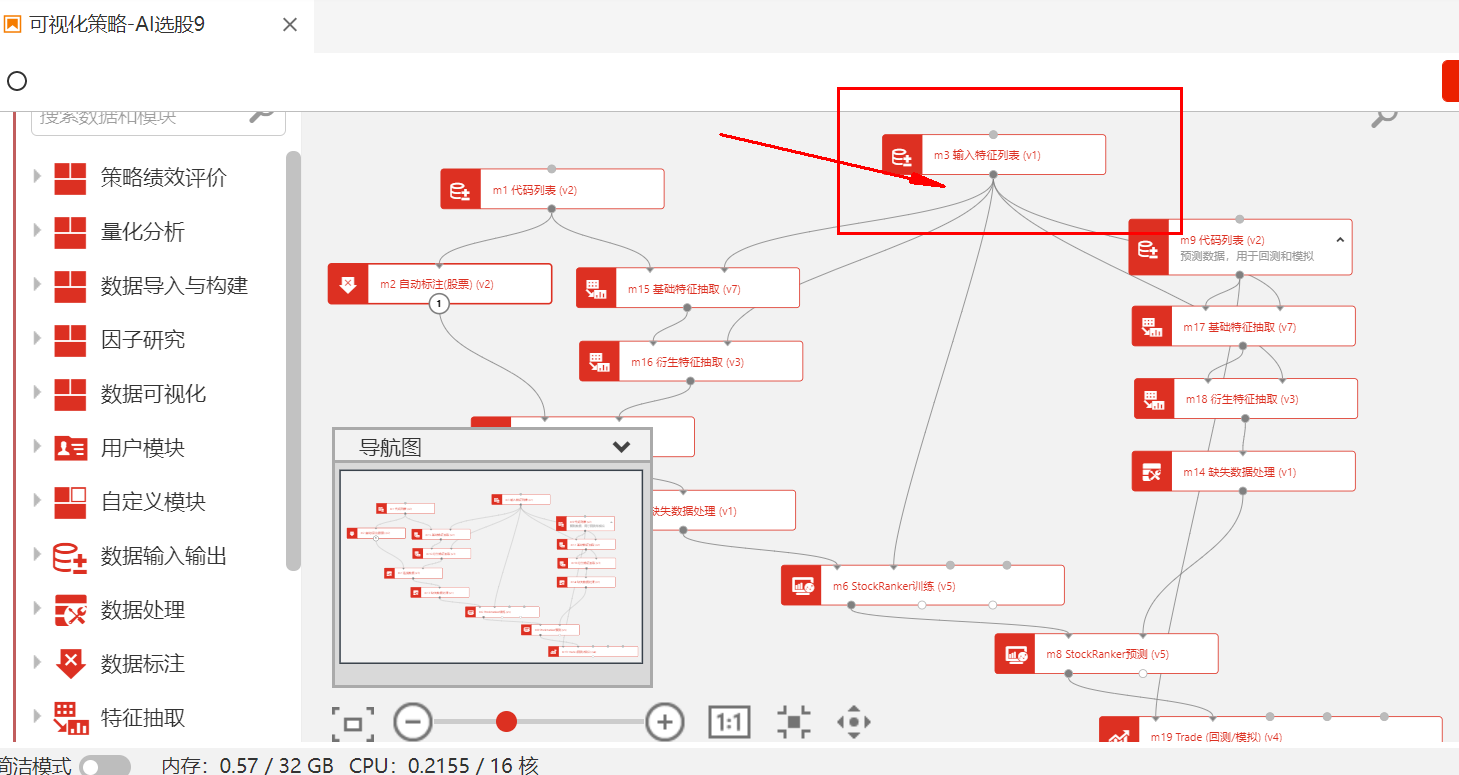The width and height of the screenshot is (1459, 775).
Task: Expand the 自定义模块 tree arrow
Action: click(37, 501)
